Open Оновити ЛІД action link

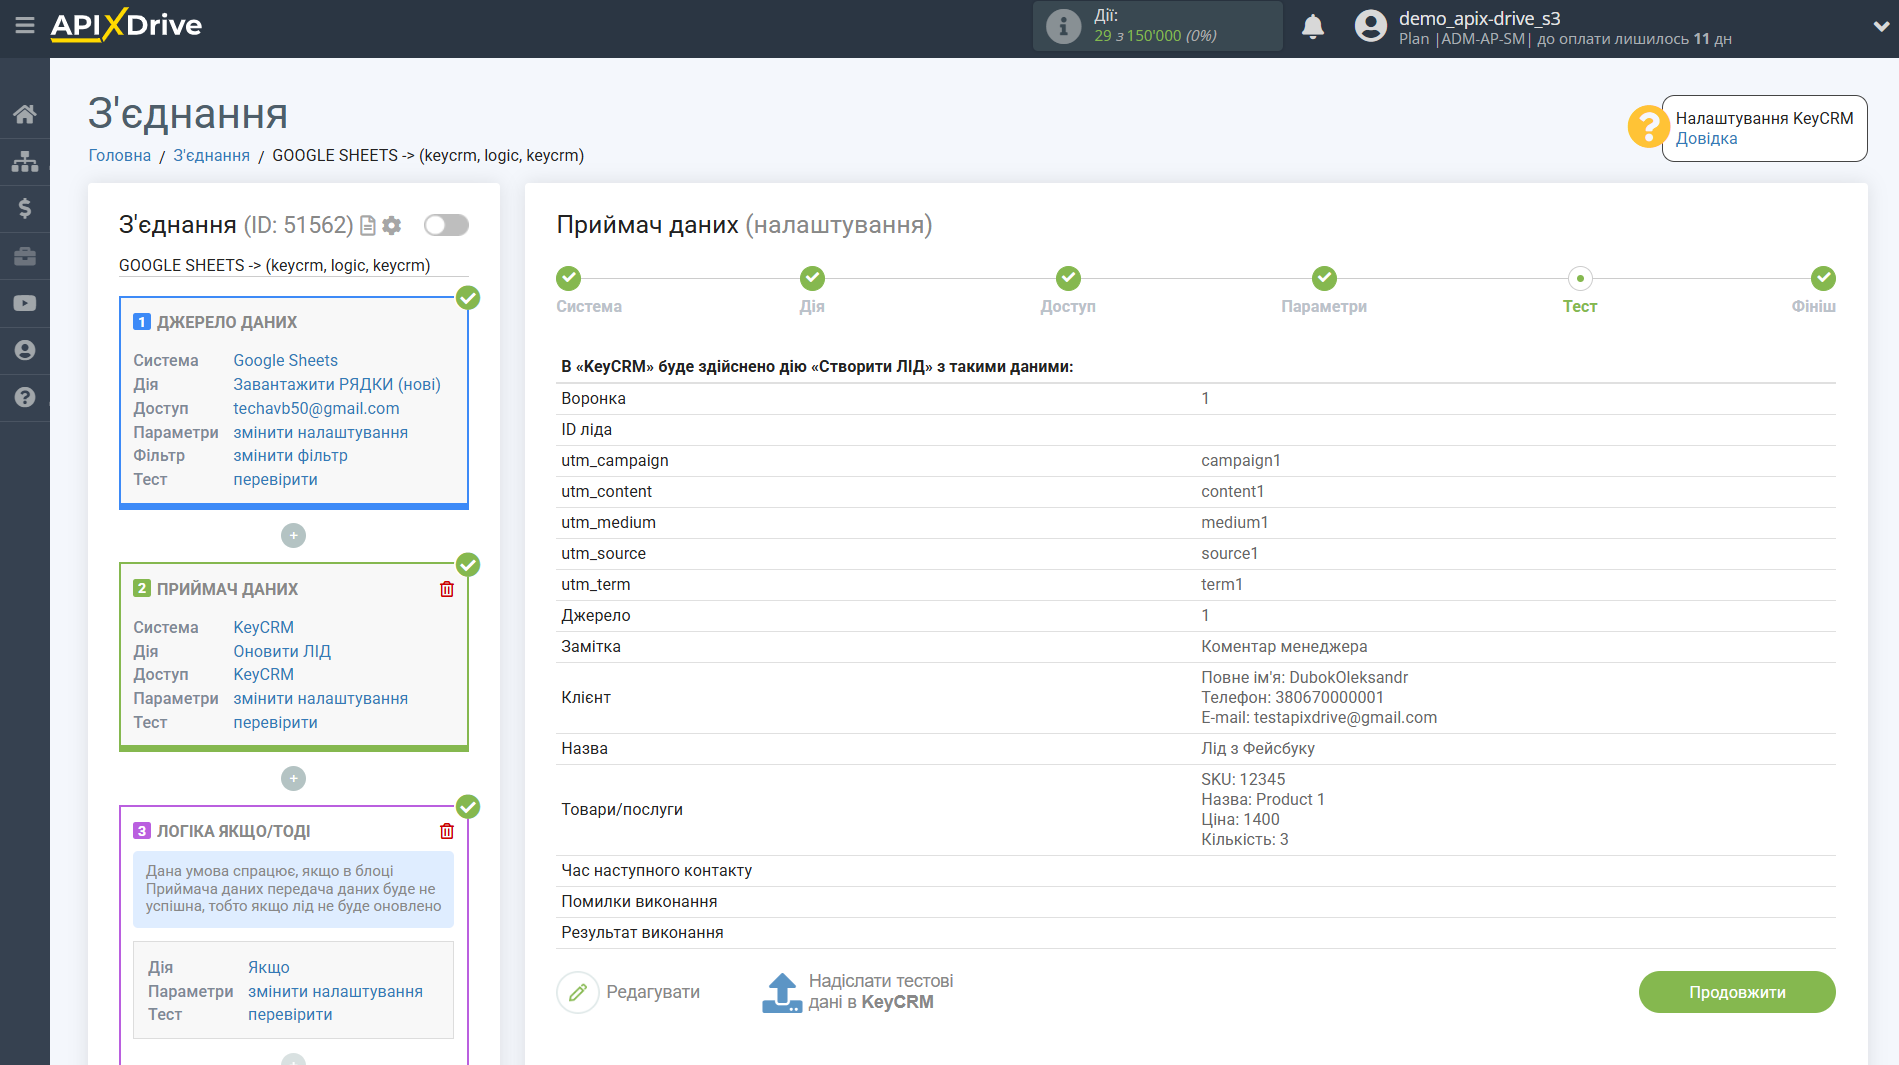click(282, 651)
